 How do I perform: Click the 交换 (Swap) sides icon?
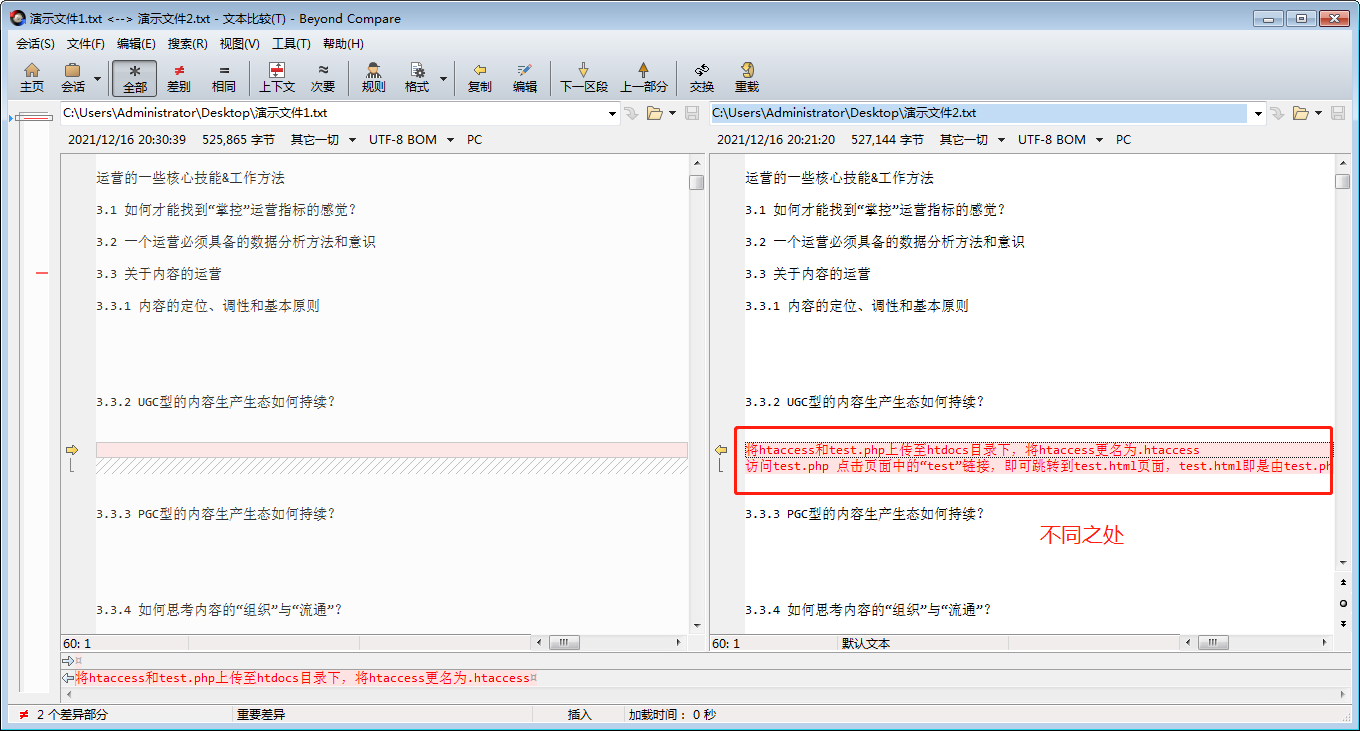(x=702, y=77)
